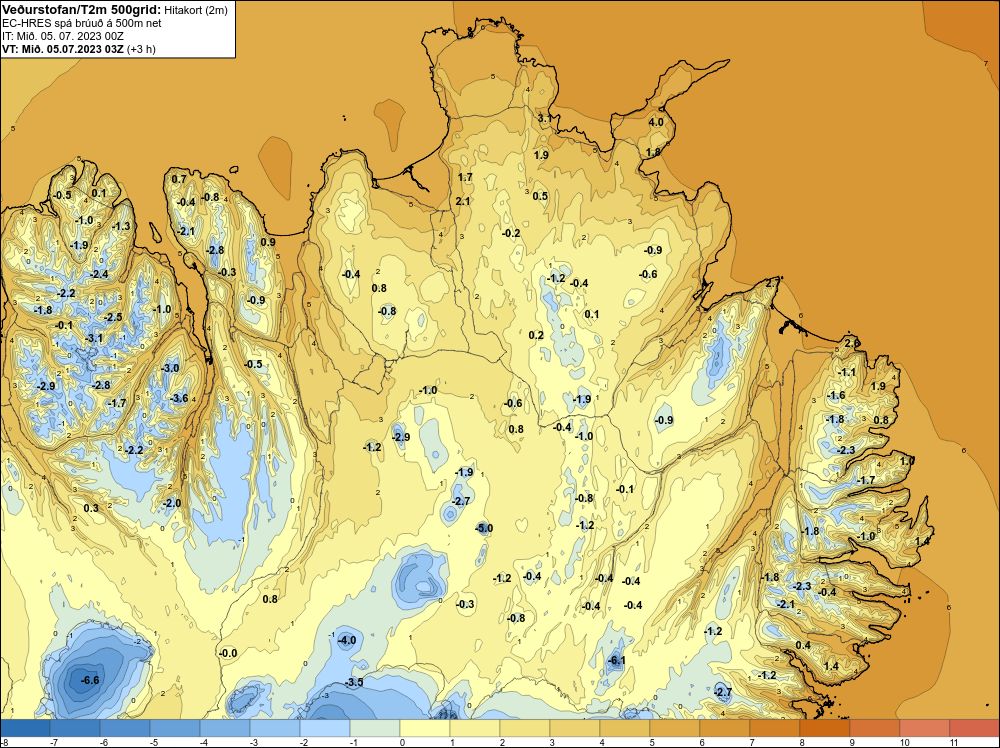Select the -6.1 temperature value

click(616, 661)
